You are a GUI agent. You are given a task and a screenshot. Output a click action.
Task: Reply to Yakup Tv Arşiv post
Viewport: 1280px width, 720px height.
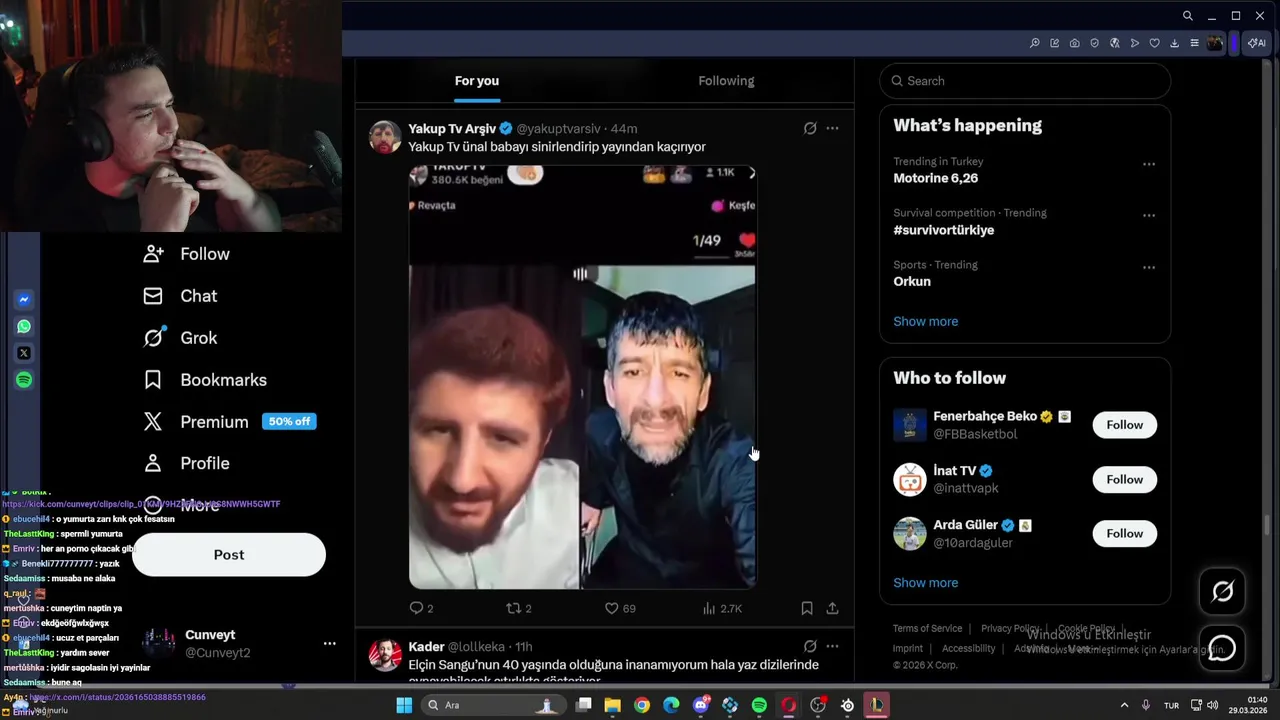[421, 608]
